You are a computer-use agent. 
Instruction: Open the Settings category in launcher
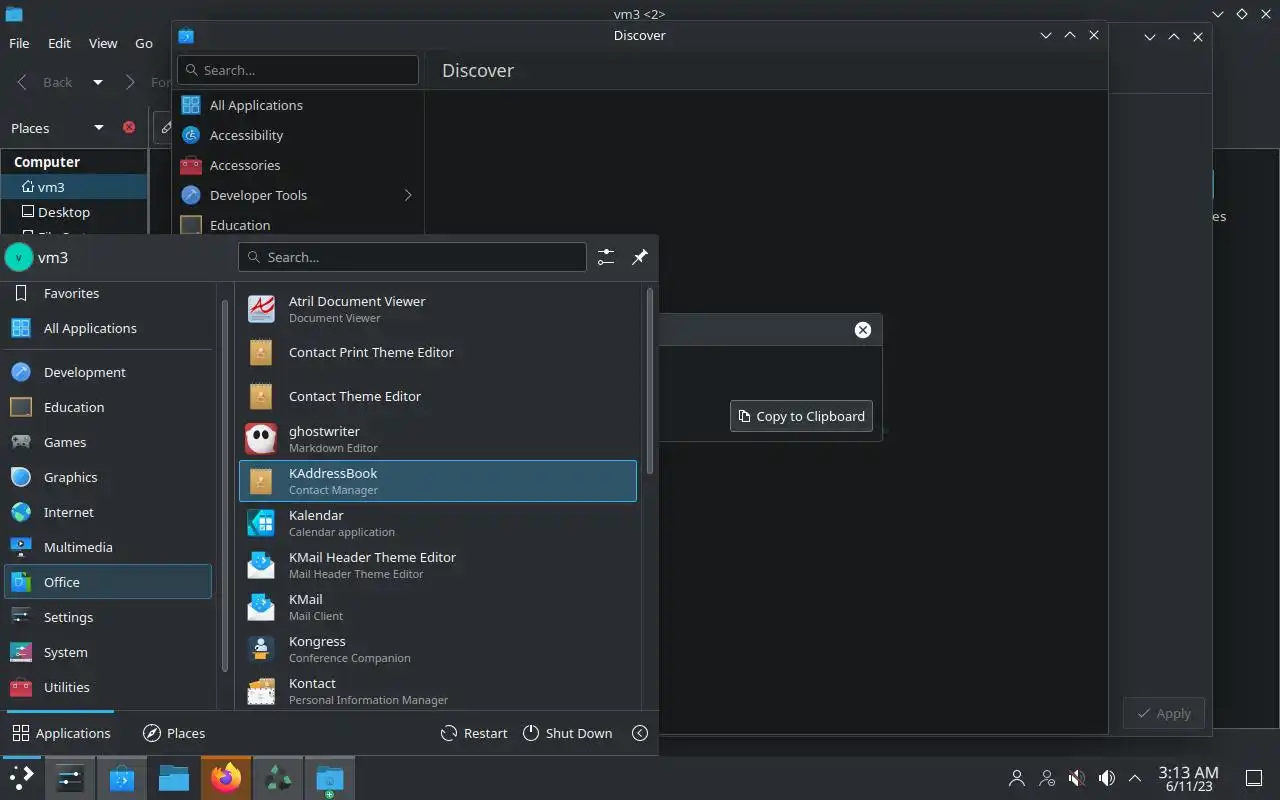[x=108, y=617]
